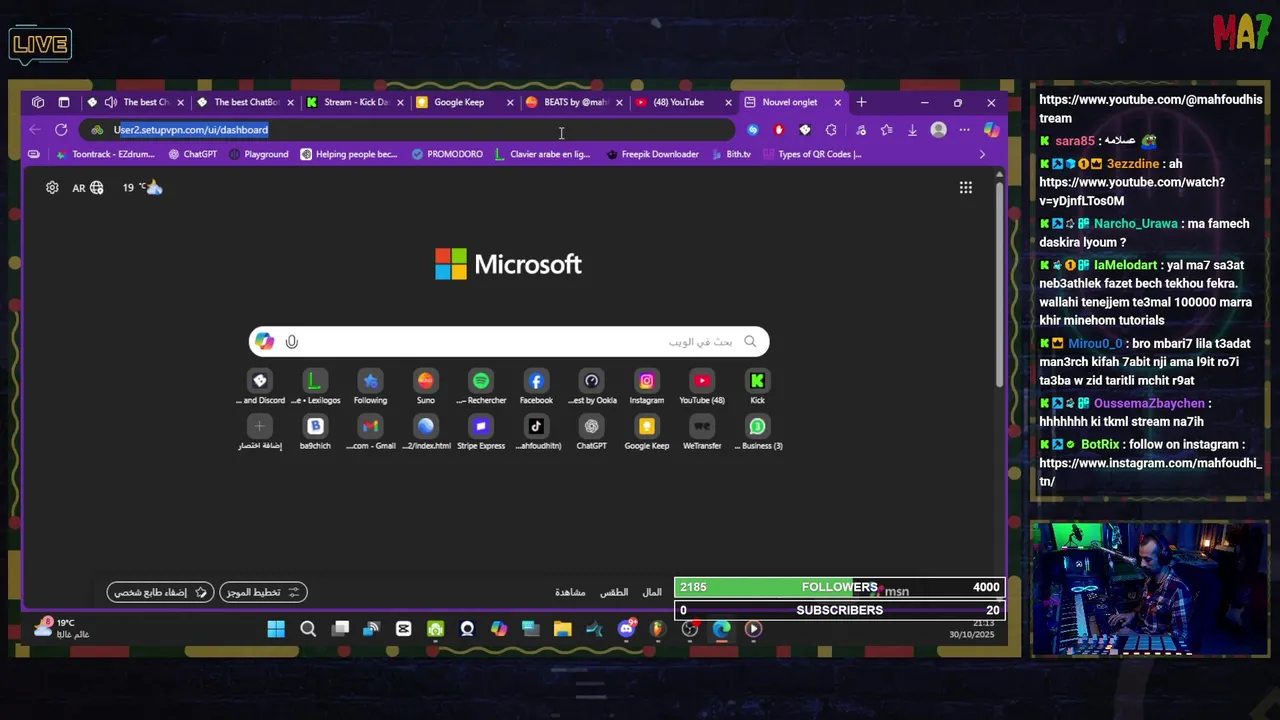The width and height of the screenshot is (1280, 720).
Task: Open the Stripe Express shortcut tile
Action: click(x=481, y=432)
